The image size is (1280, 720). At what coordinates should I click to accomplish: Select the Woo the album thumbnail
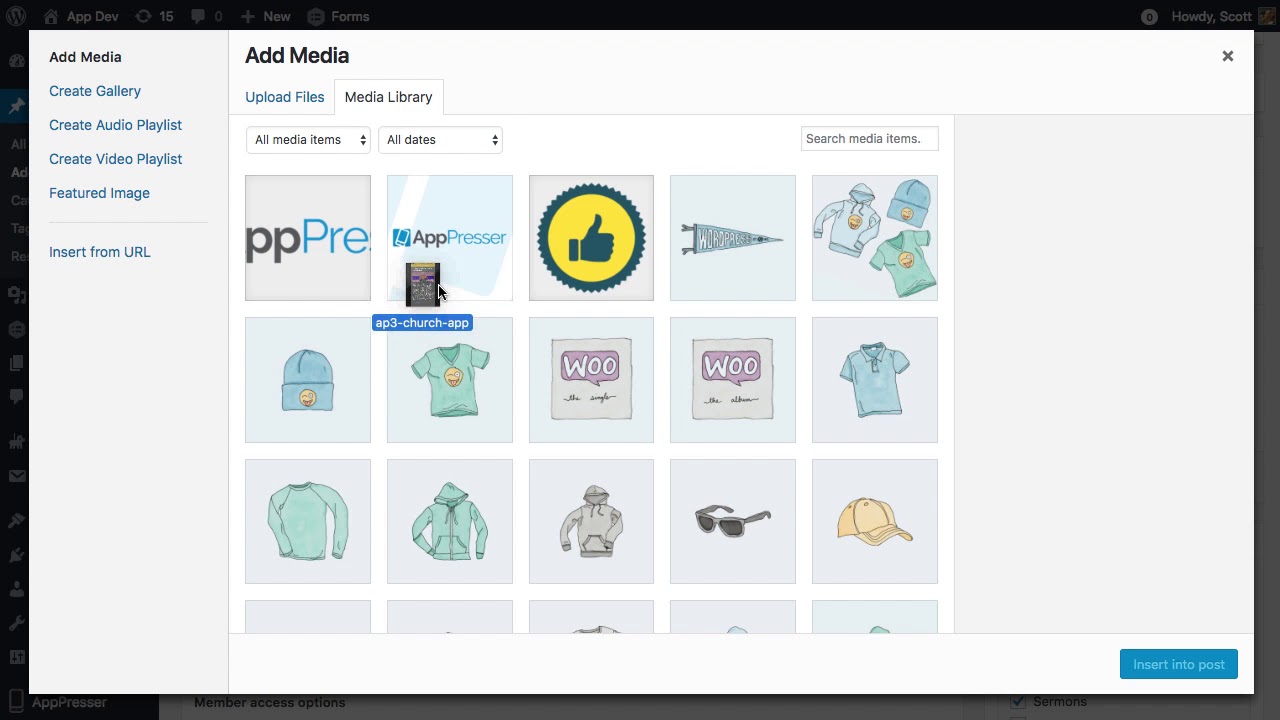point(733,380)
